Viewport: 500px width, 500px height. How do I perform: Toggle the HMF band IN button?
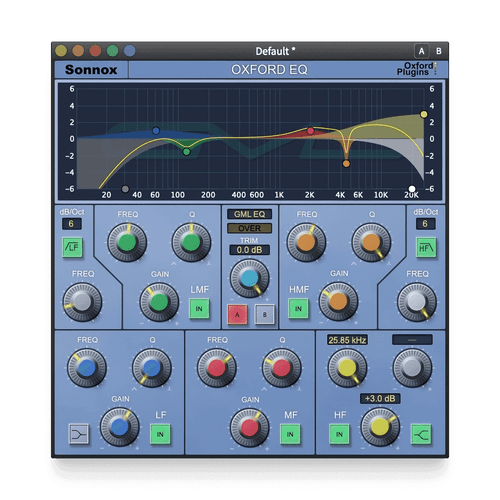[x=298, y=309]
